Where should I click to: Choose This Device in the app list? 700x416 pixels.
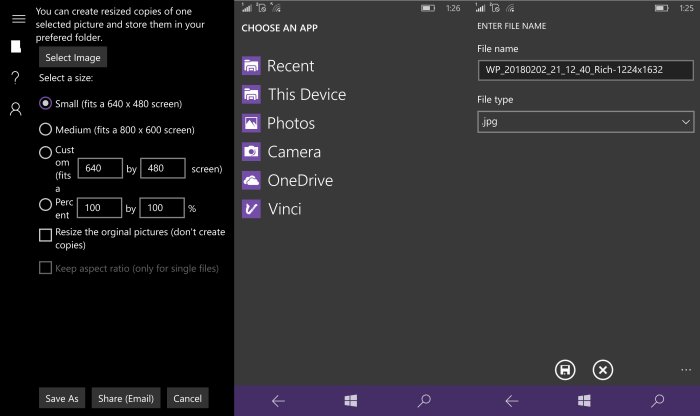(x=307, y=95)
